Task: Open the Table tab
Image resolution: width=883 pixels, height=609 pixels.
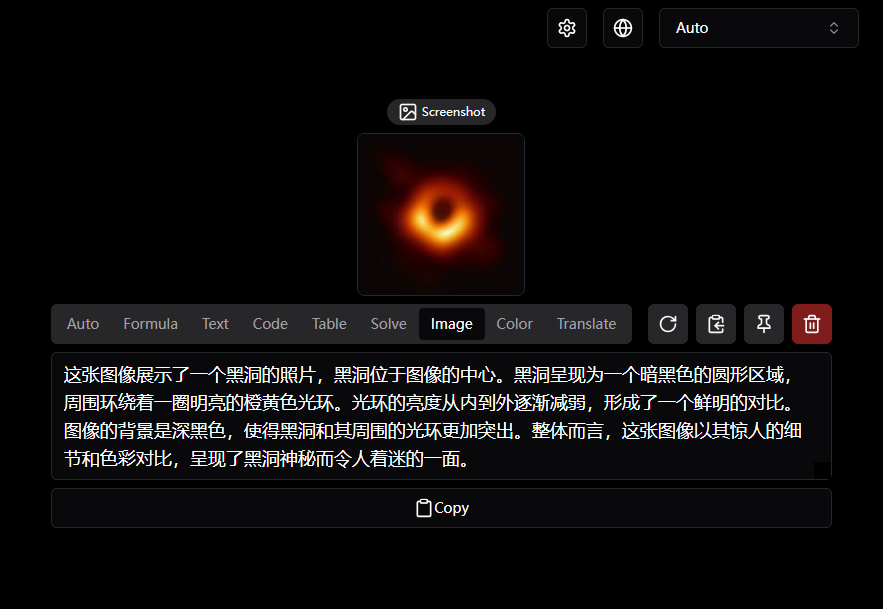Action: click(329, 324)
